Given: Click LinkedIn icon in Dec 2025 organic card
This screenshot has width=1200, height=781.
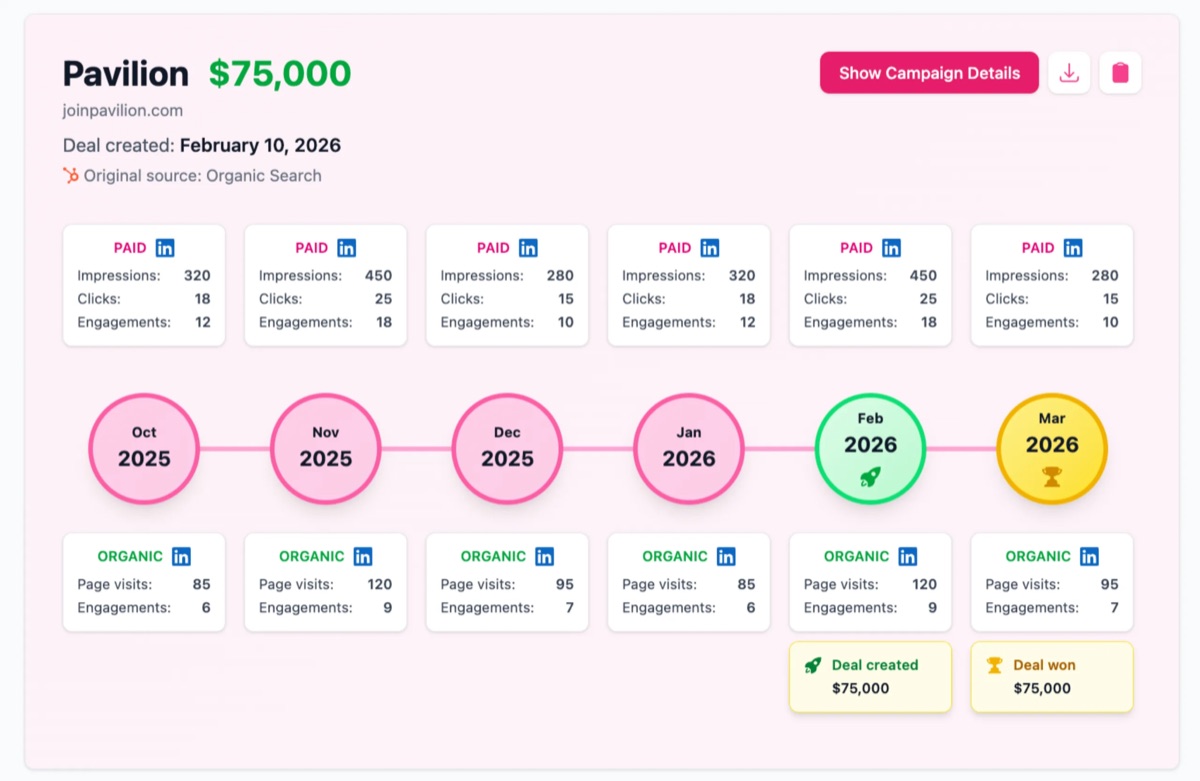Looking at the screenshot, I should tap(544, 556).
